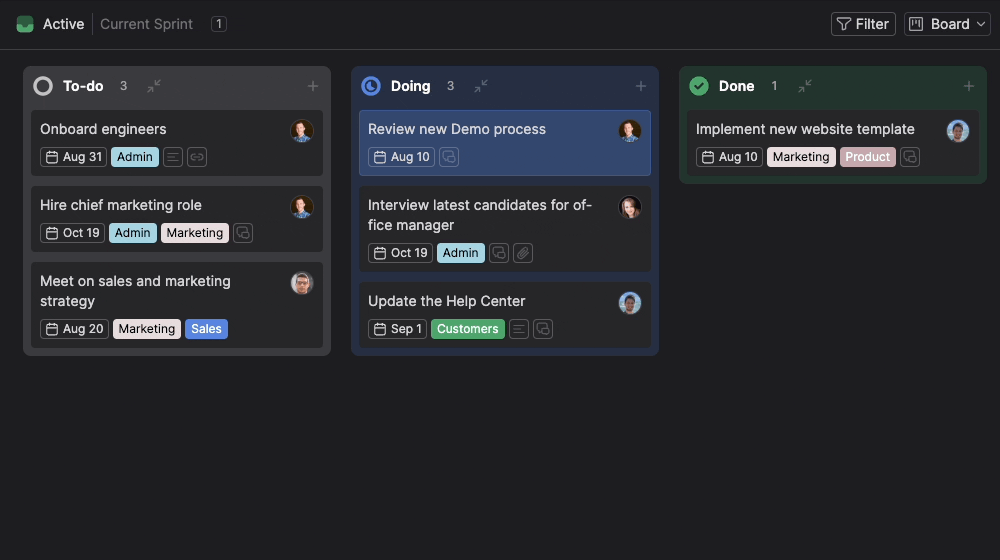
Task: Collapse the Doing column
Action: pyautogui.click(x=481, y=86)
